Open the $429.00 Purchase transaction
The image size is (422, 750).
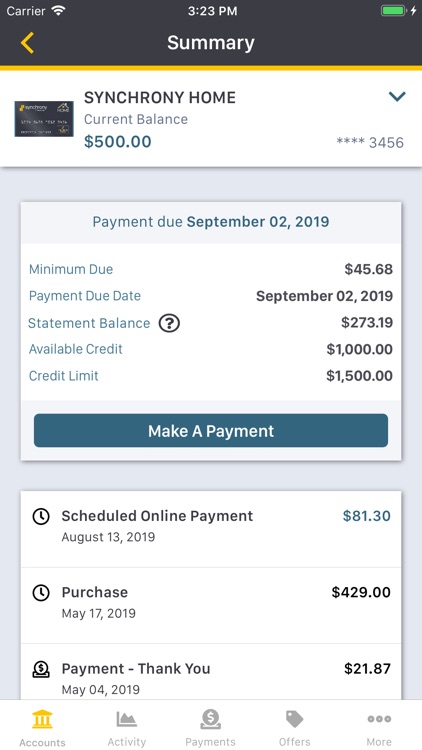[x=211, y=606]
